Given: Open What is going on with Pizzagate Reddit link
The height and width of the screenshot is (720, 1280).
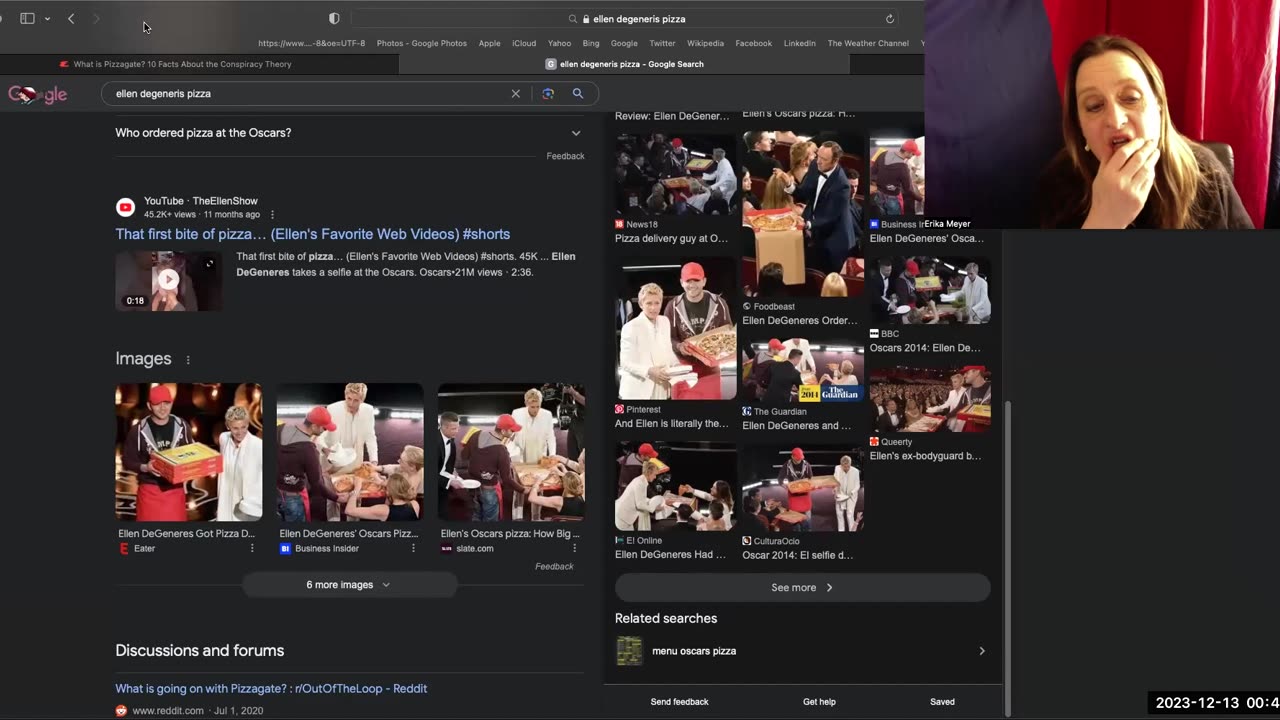Looking at the screenshot, I should click(x=271, y=688).
